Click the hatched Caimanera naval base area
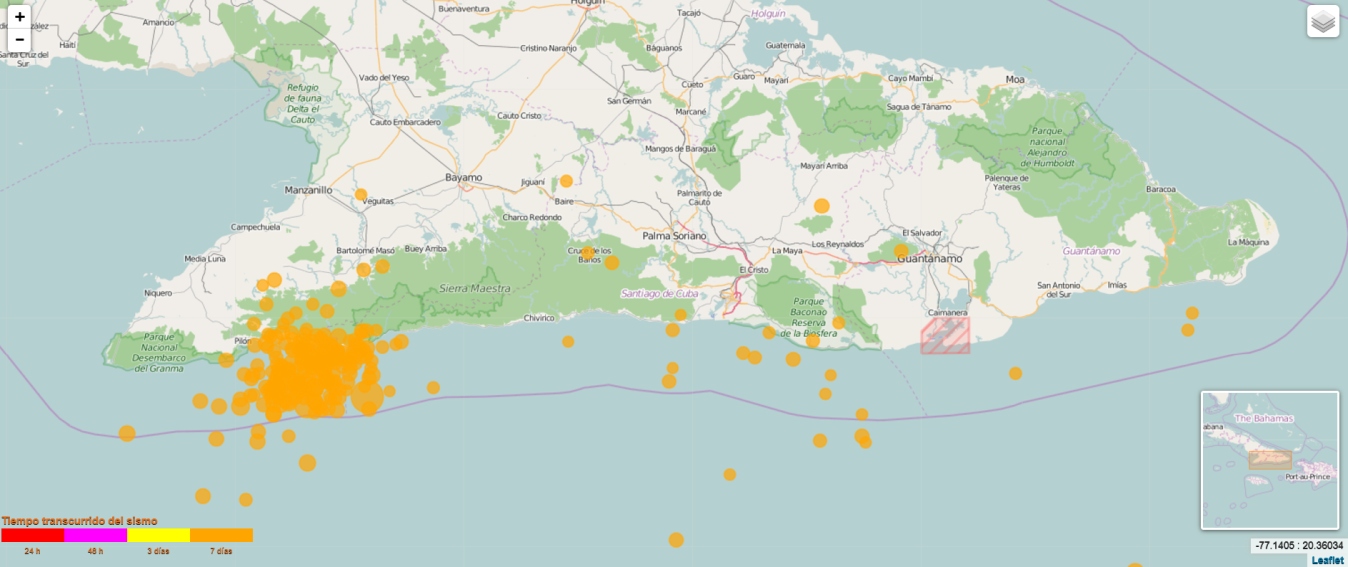 [x=945, y=335]
